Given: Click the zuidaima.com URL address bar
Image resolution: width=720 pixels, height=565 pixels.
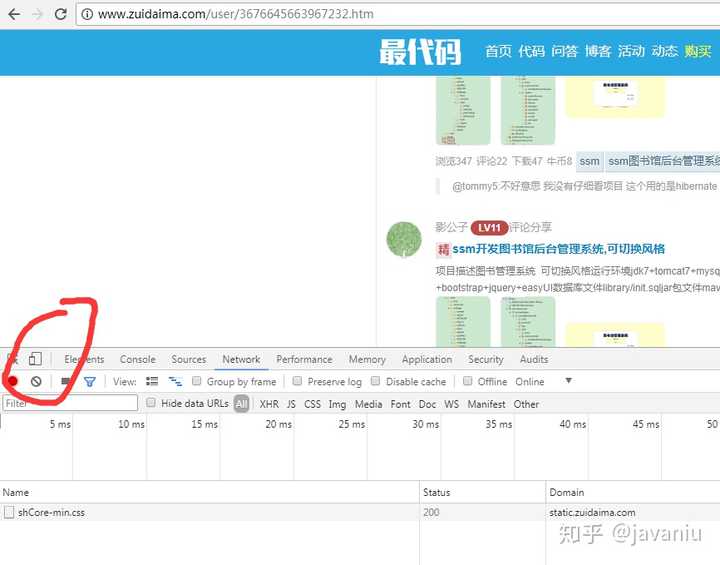Looking at the screenshot, I should coord(398,14).
